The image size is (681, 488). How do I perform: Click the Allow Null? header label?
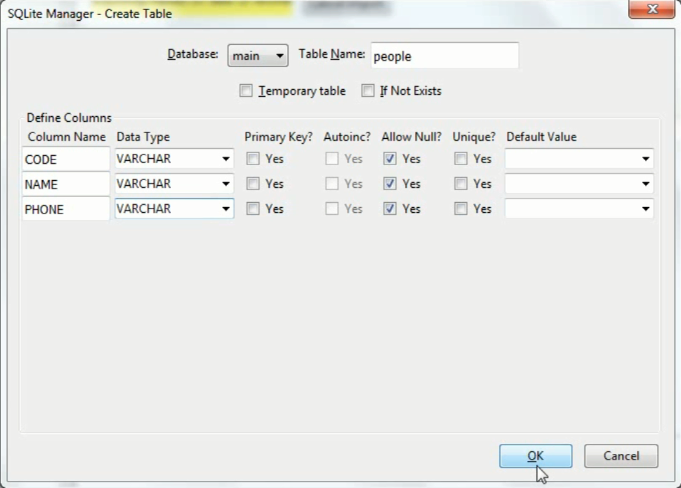coord(411,137)
